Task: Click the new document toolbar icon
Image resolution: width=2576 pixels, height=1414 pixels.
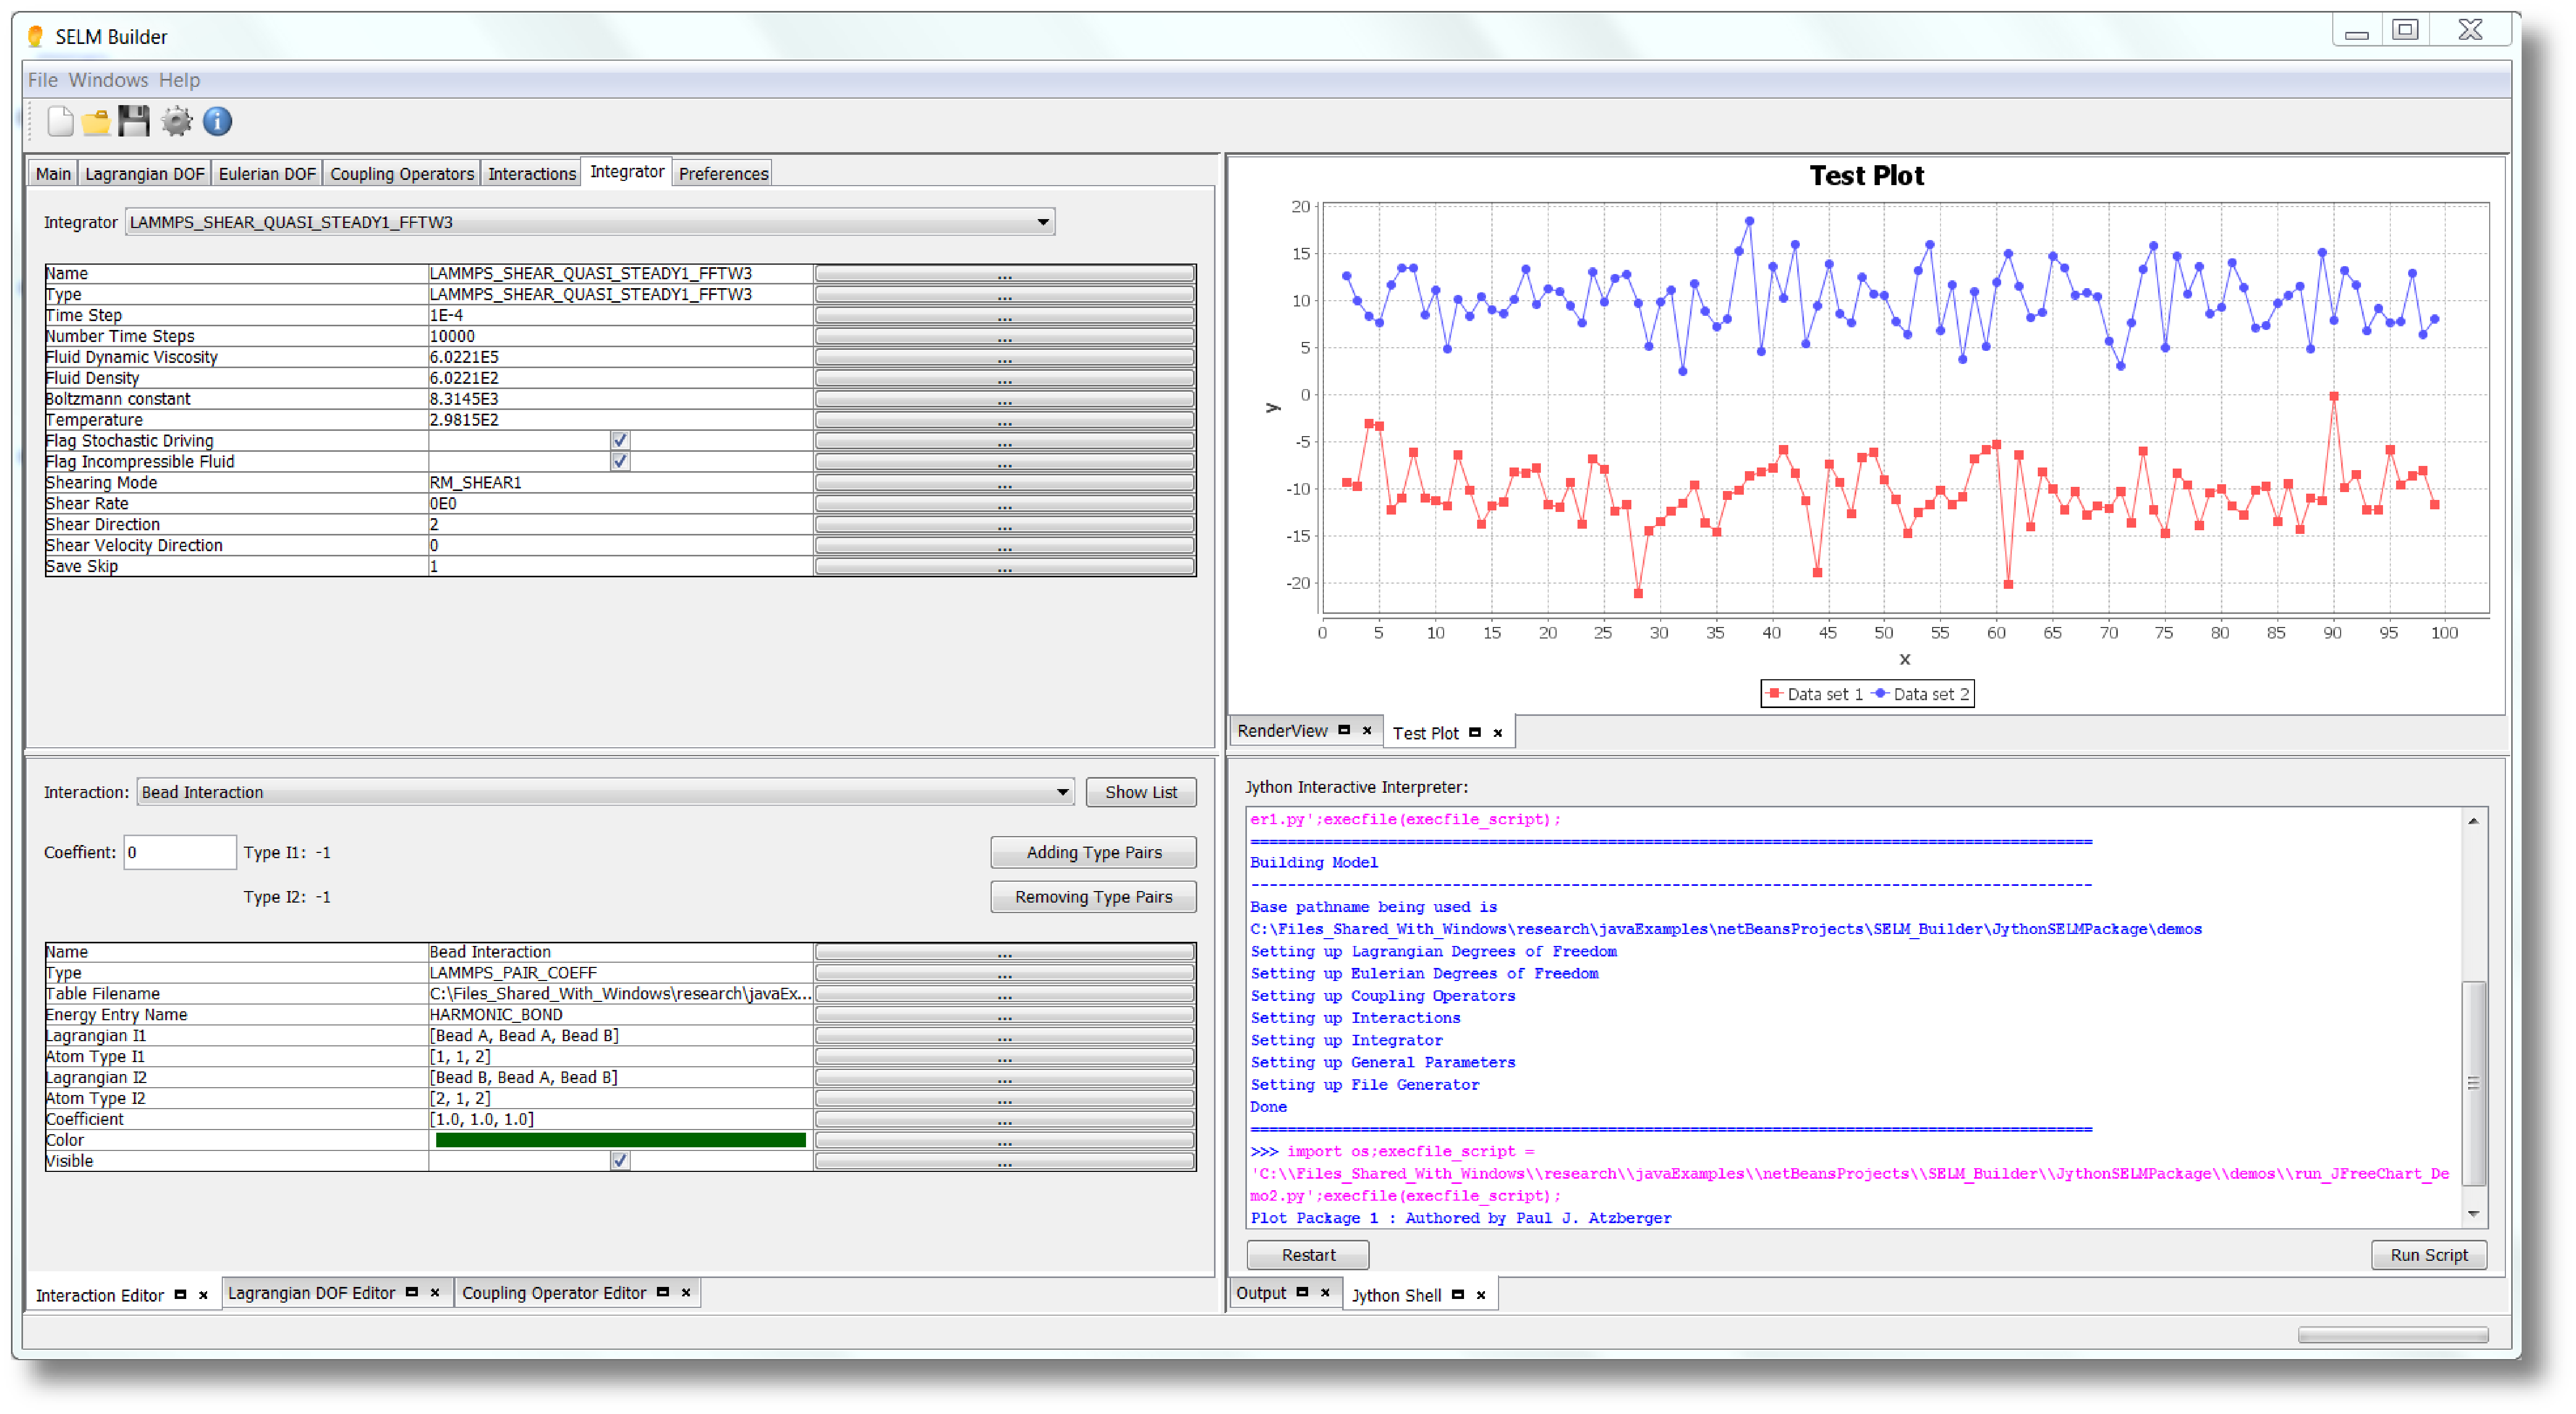Action: tap(59, 121)
